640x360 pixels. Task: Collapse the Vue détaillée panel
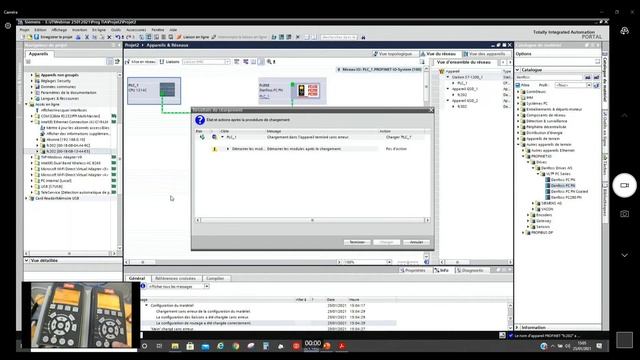coord(27,260)
